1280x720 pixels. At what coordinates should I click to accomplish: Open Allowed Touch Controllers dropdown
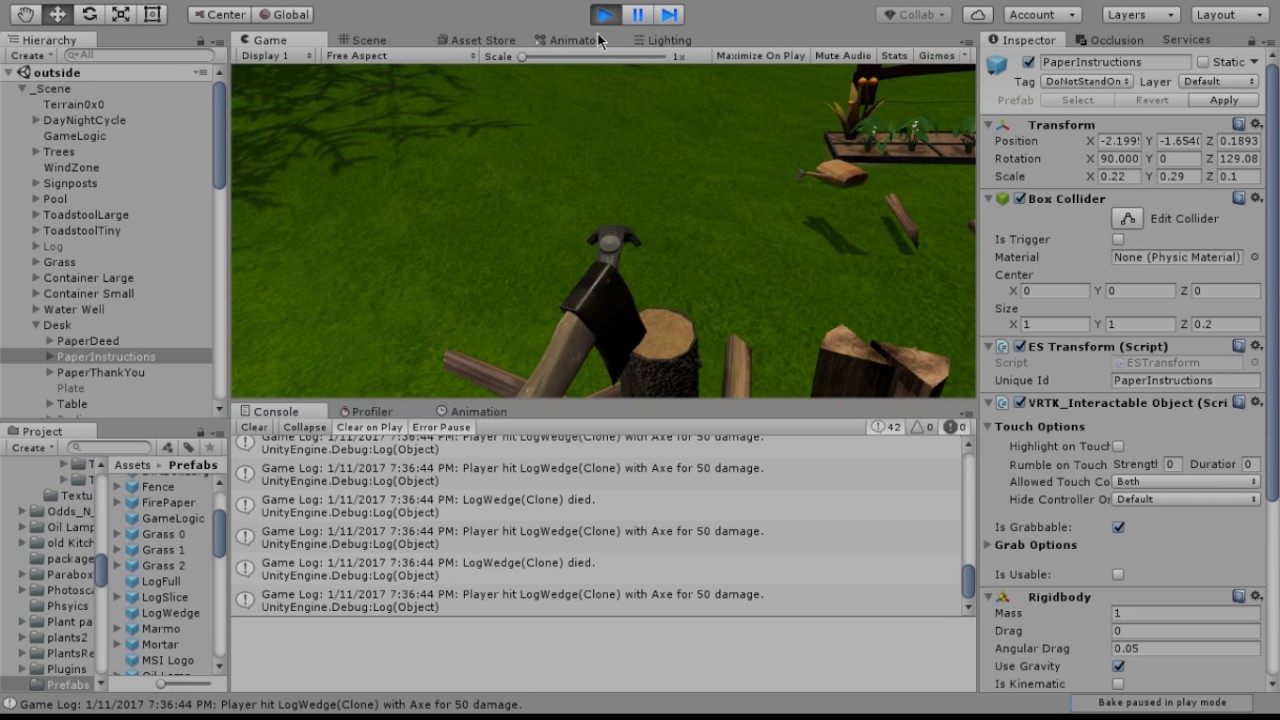(x=1186, y=482)
